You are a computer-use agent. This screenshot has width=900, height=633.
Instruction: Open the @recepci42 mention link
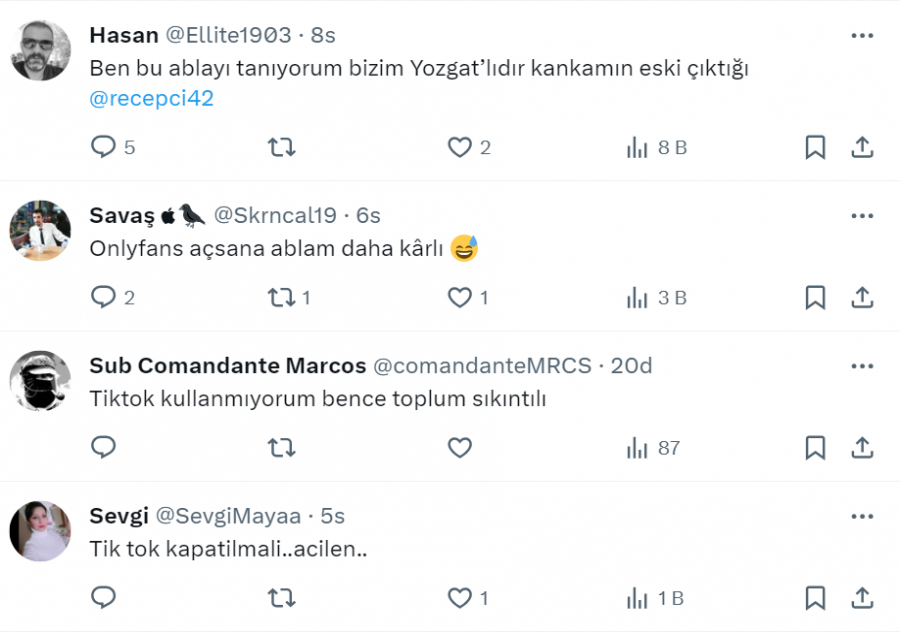coord(152,99)
